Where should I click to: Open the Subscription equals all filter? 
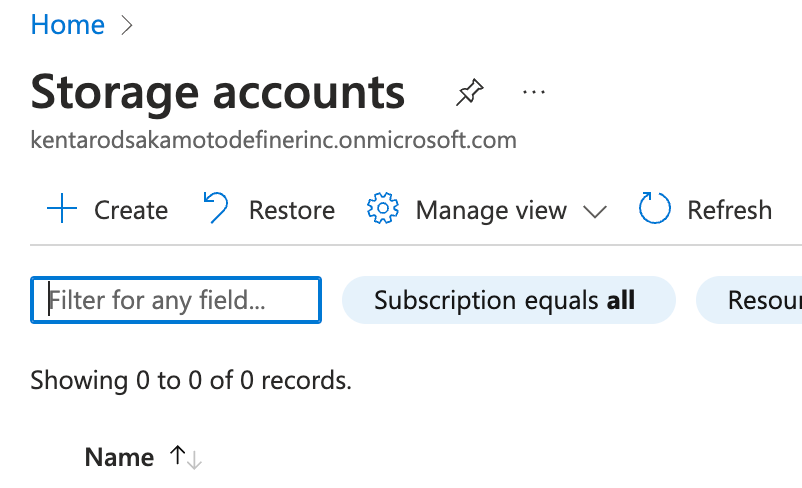[x=508, y=300]
